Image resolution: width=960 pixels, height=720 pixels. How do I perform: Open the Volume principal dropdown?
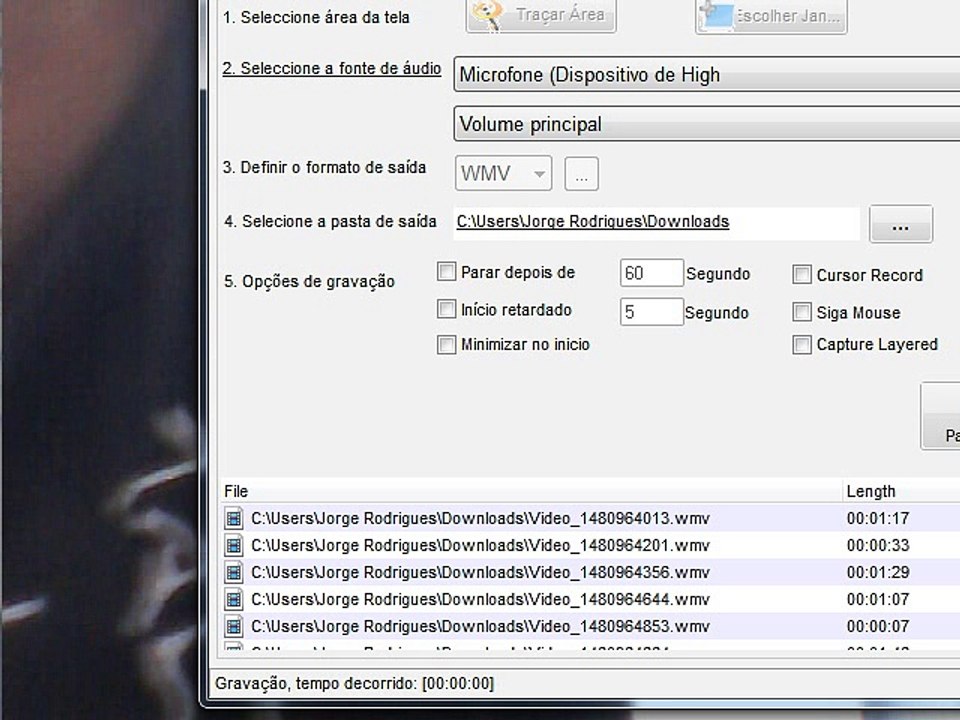(707, 124)
